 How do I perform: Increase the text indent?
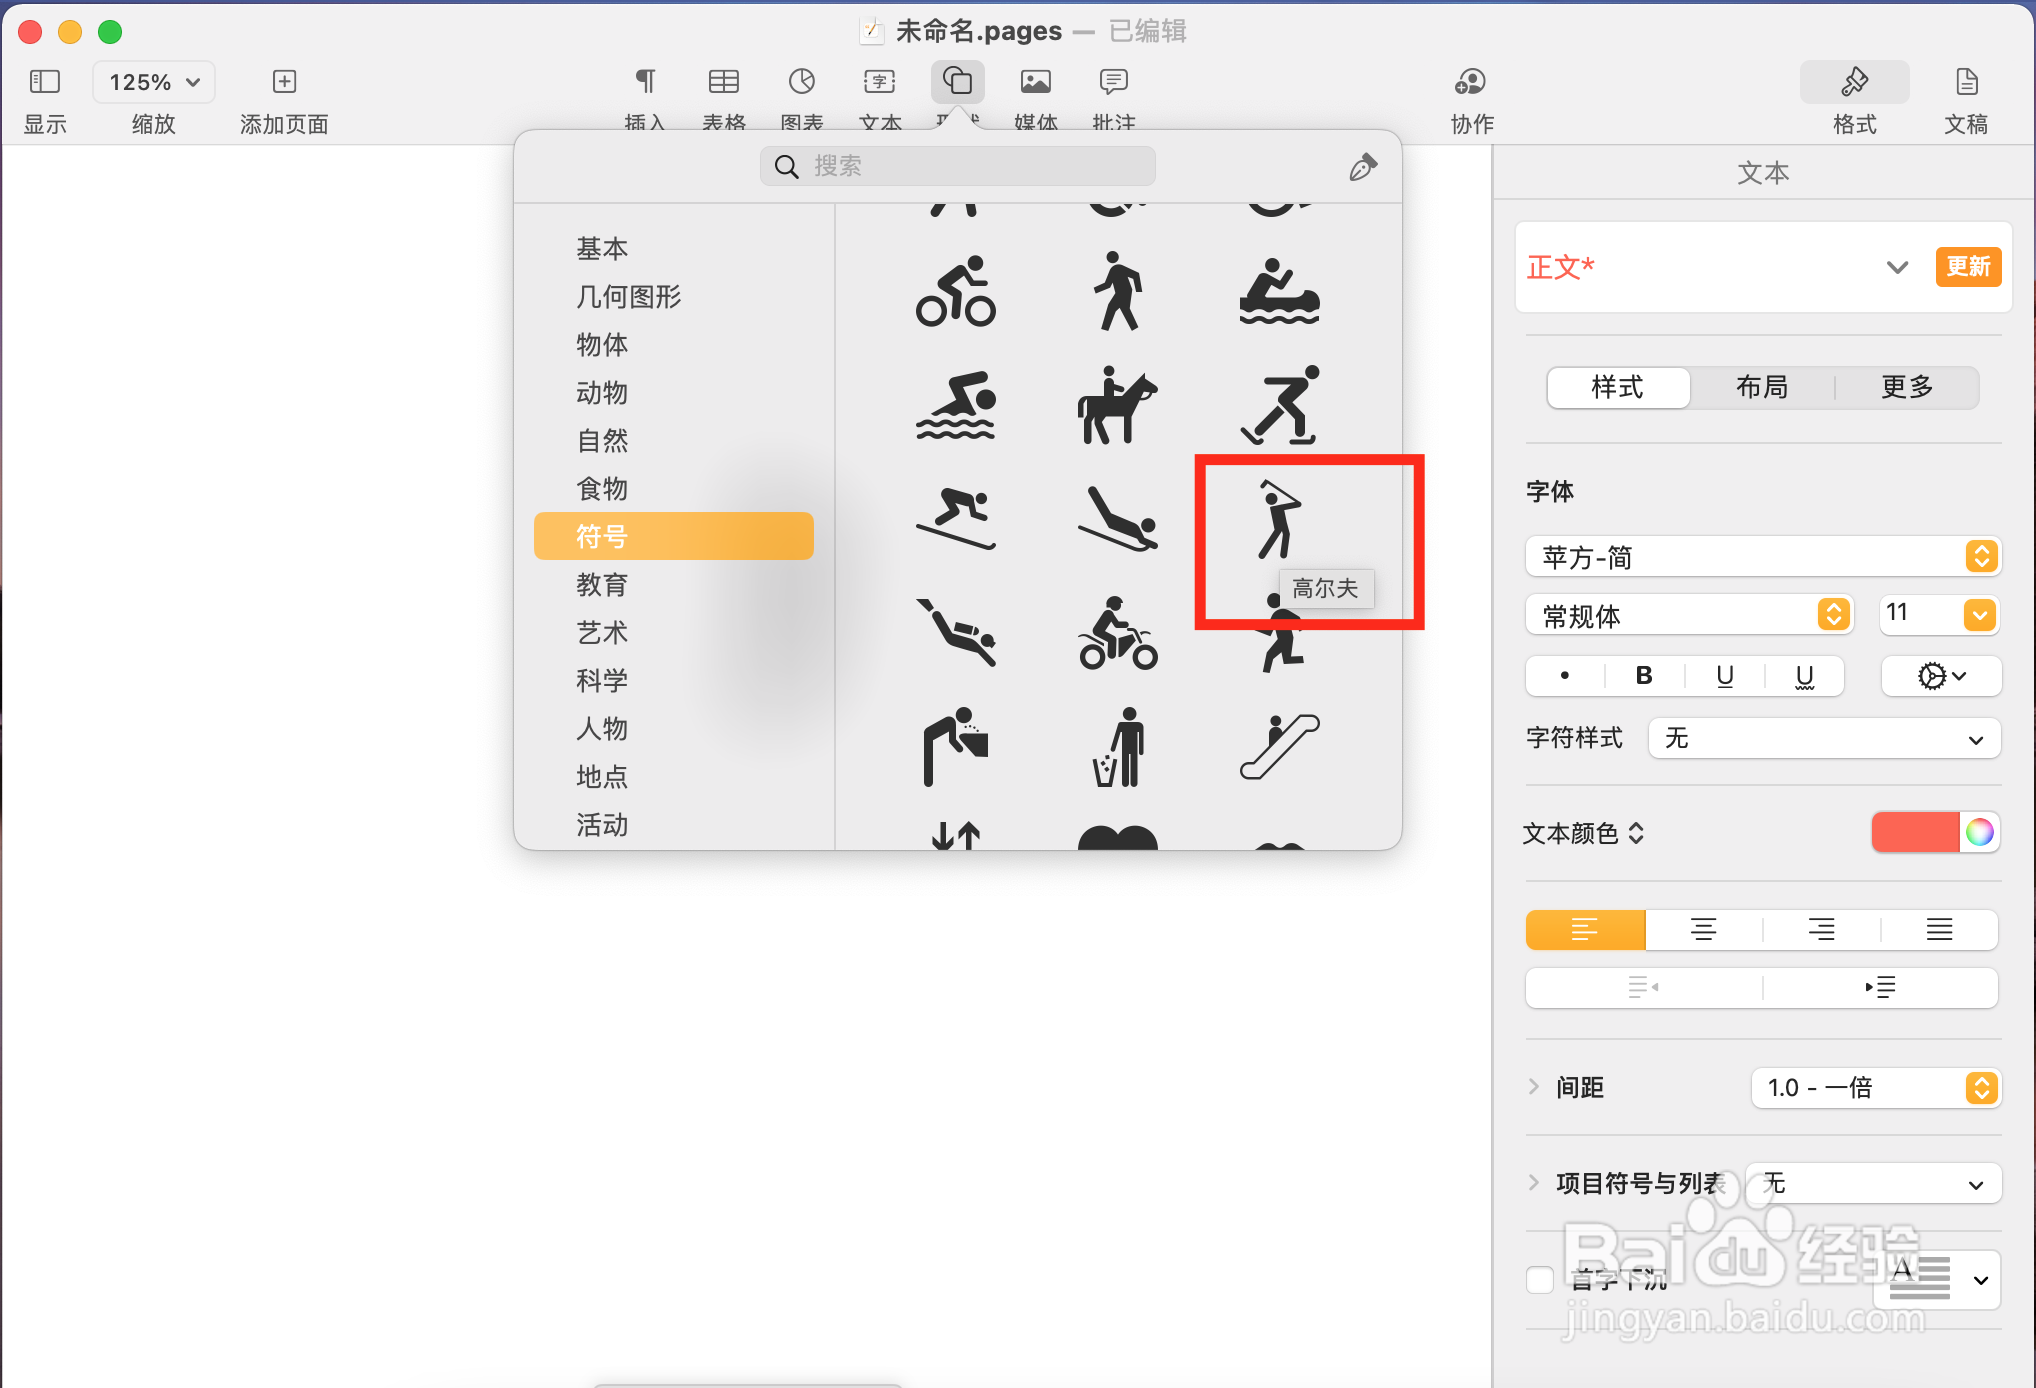tap(1880, 987)
